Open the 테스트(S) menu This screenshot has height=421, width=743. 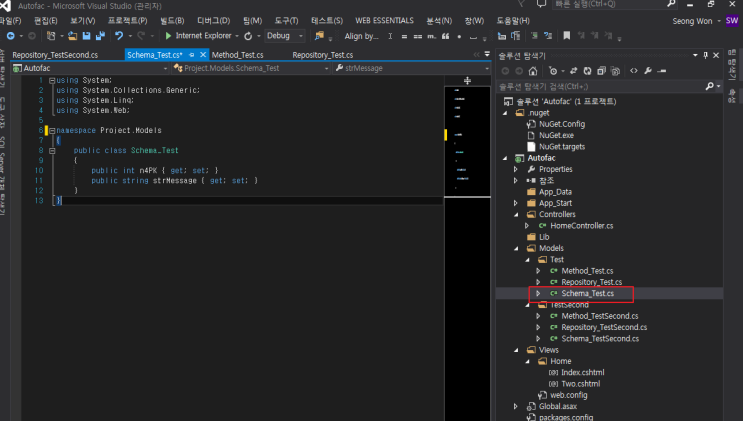pos(327,21)
